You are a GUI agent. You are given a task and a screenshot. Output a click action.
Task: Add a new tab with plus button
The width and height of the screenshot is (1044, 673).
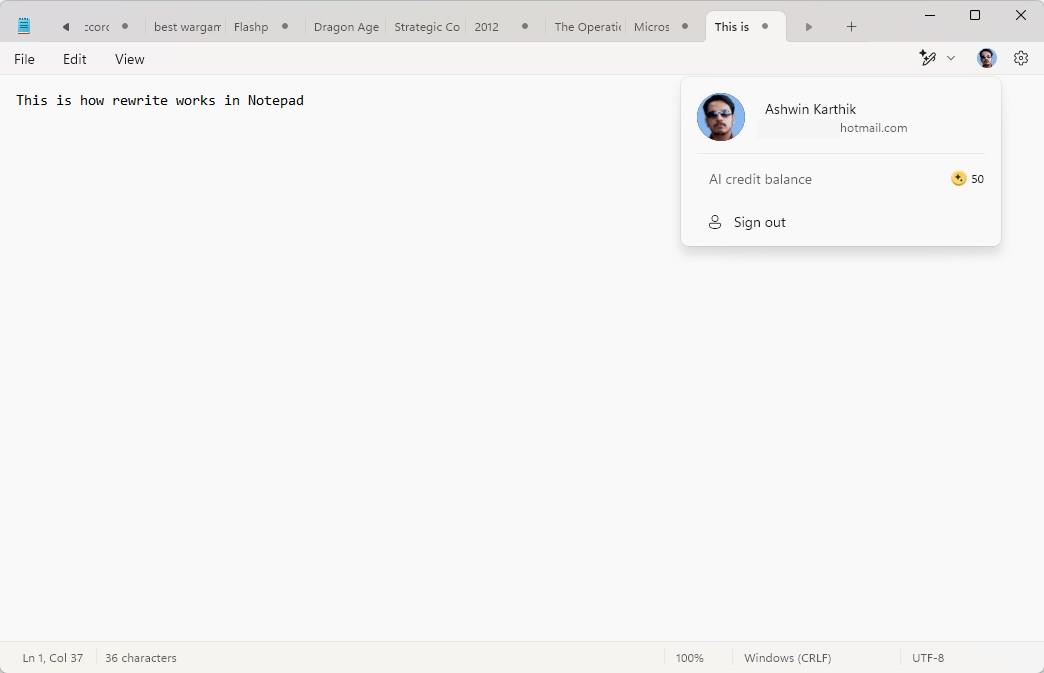click(x=851, y=27)
